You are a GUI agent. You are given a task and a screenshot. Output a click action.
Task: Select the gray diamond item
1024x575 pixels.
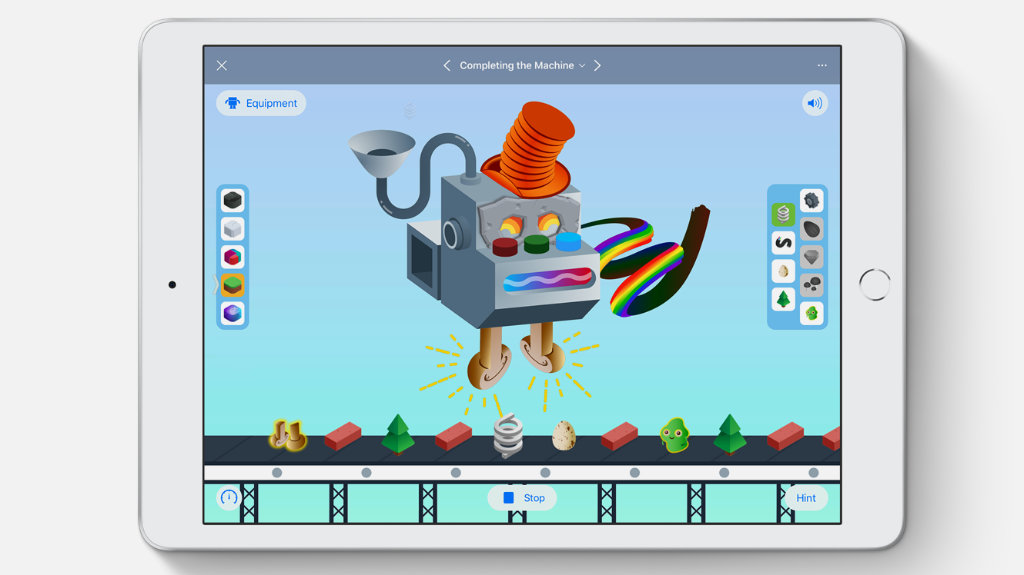[812, 257]
